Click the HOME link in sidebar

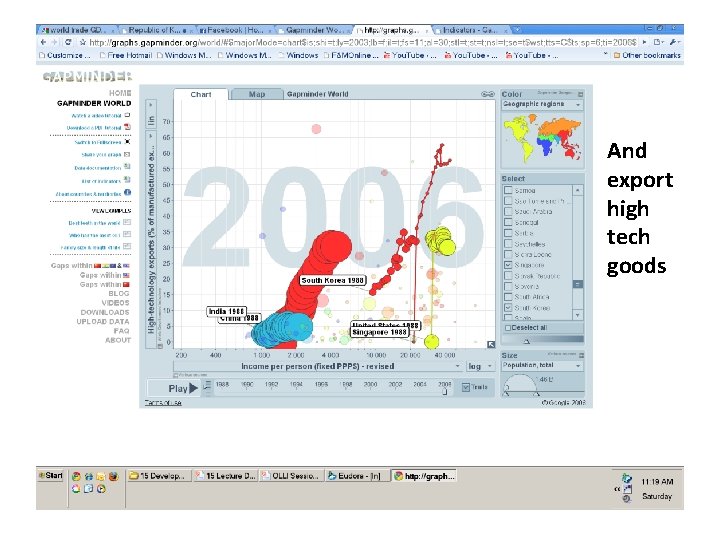(120, 93)
